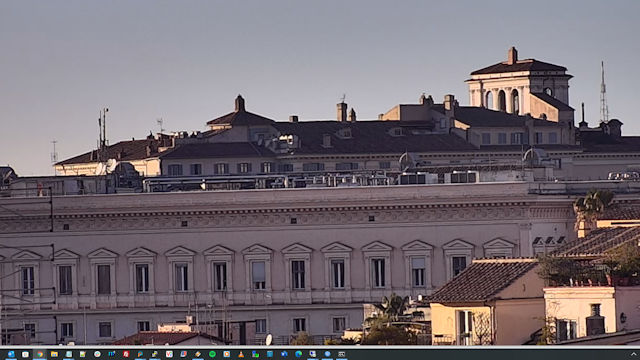Open the notepad icon with green pencil

[83, 354]
